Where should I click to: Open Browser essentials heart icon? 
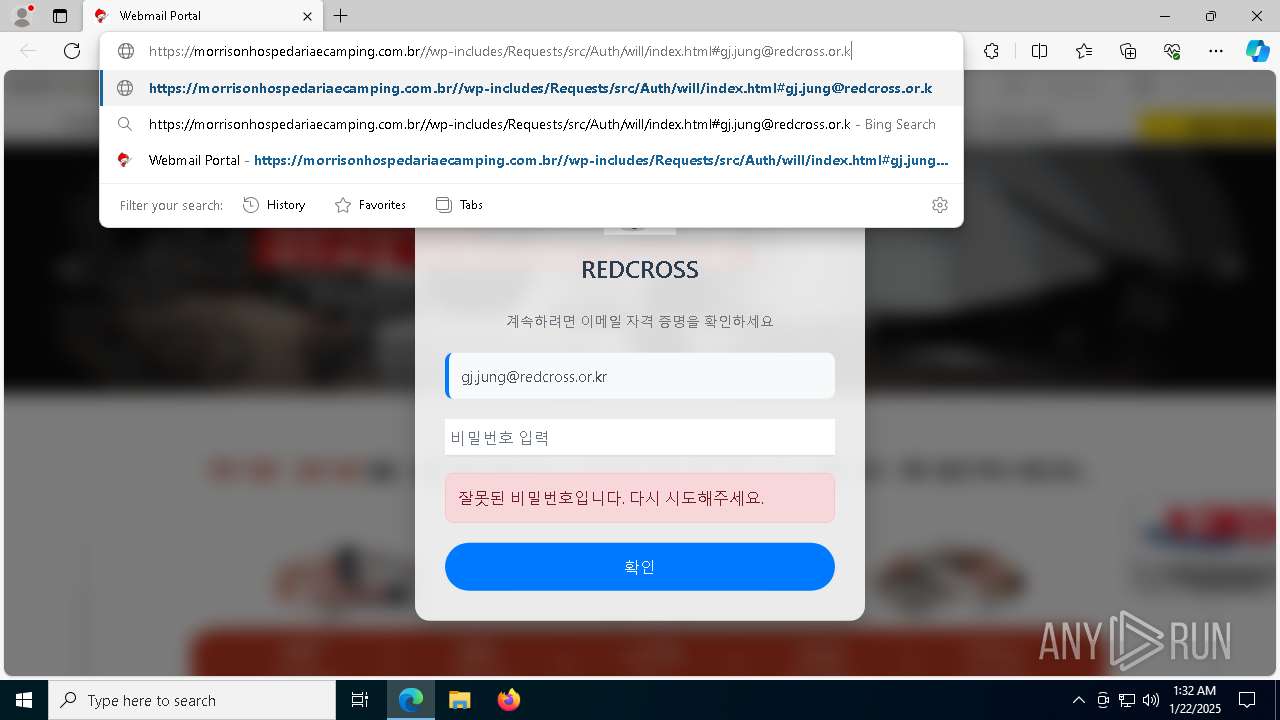(x=1172, y=51)
